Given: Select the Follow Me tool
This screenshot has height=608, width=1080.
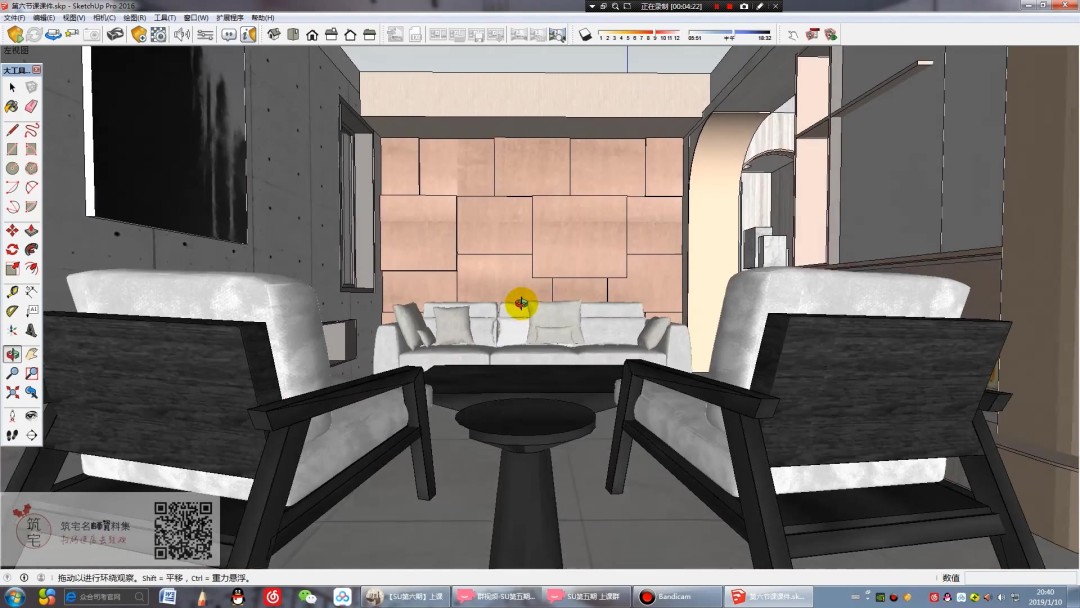Looking at the screenshot, I should [x=32, y=249].
